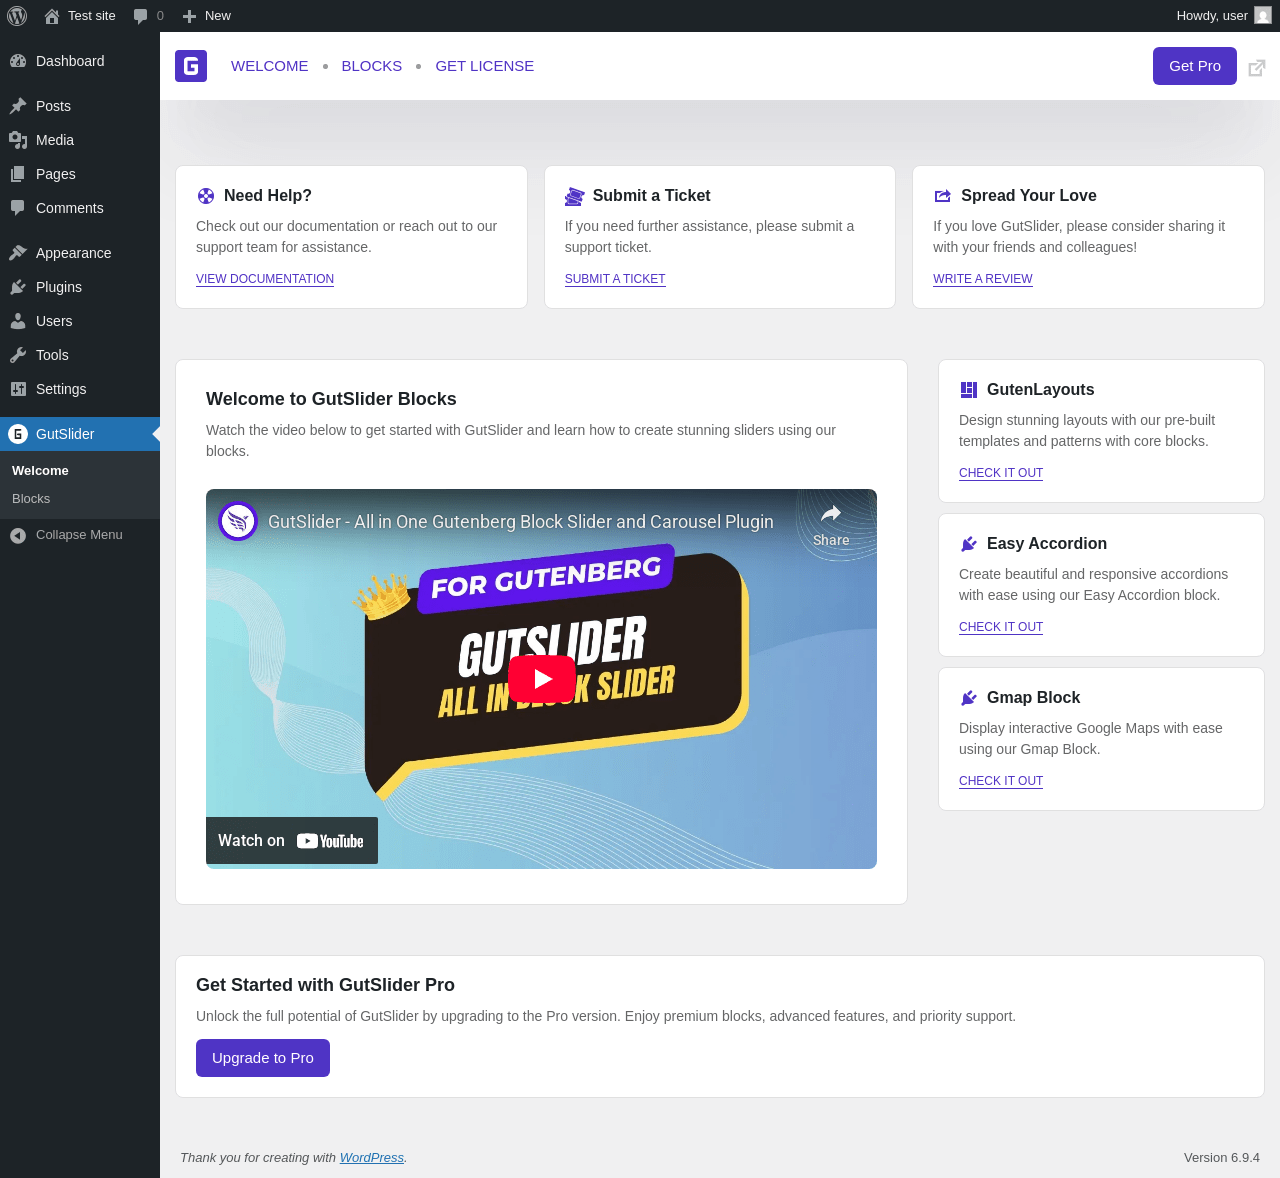1280x1178 pixels.
Task: Open the comments bubble in admin bar
Action: coord(148,16)
